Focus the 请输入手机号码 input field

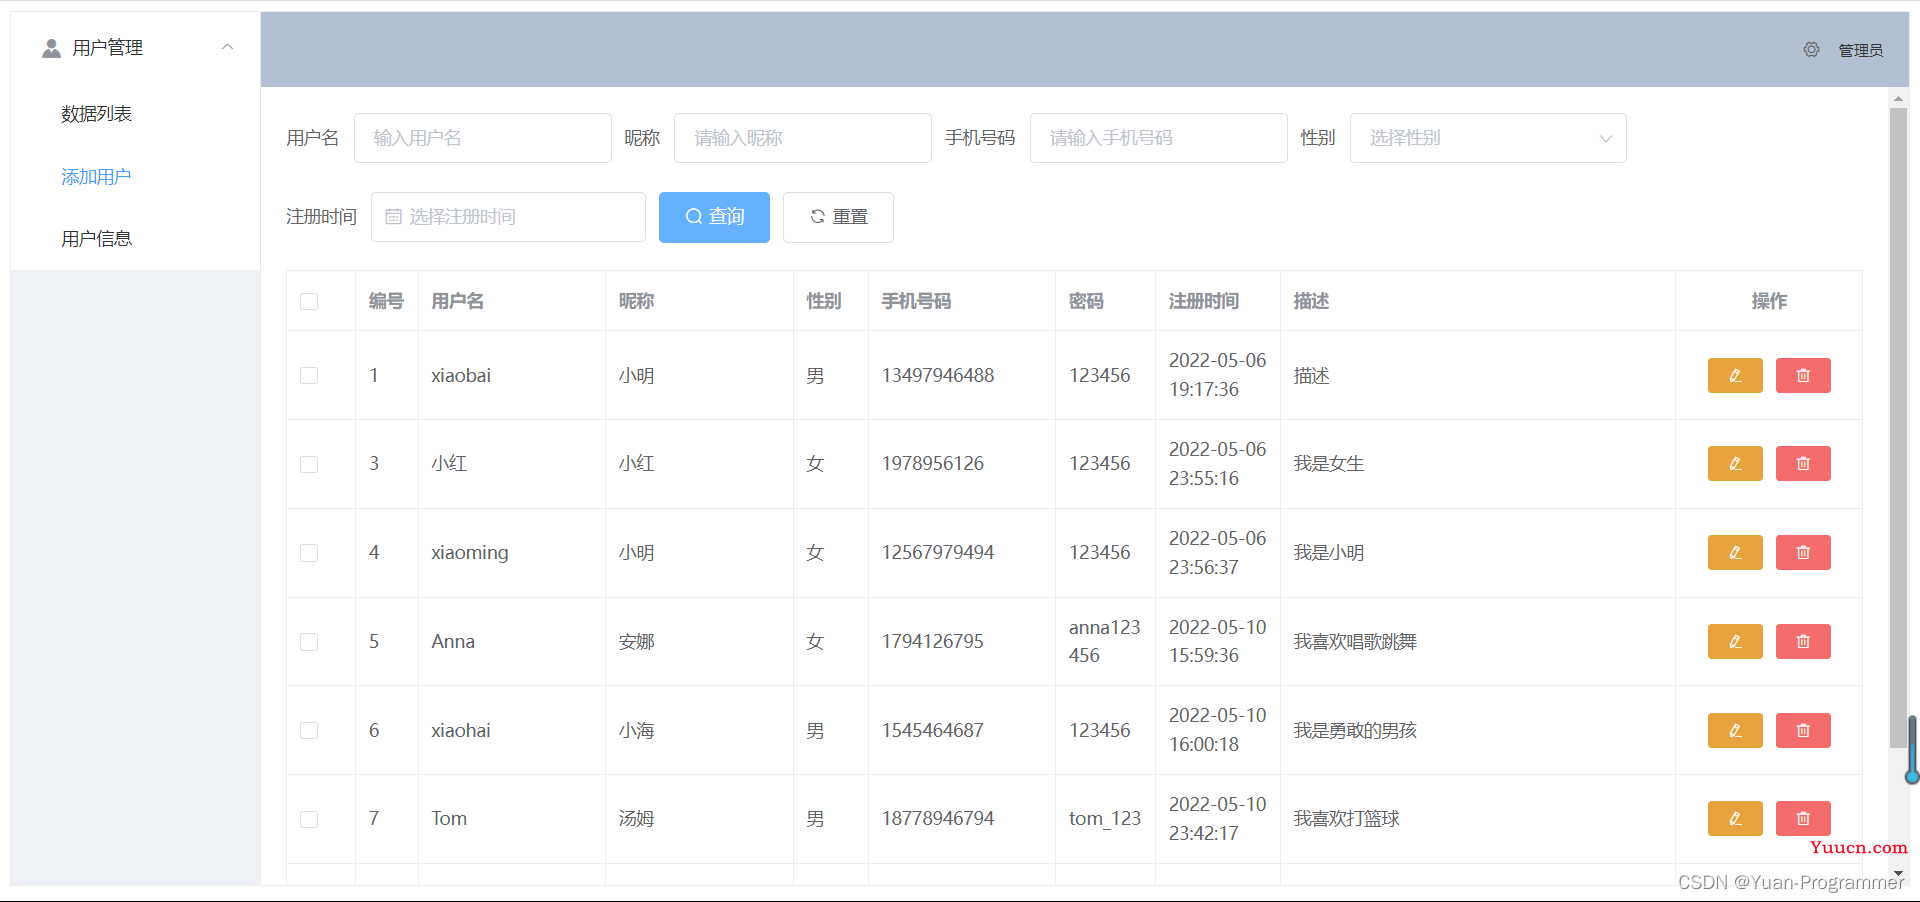1159,138
